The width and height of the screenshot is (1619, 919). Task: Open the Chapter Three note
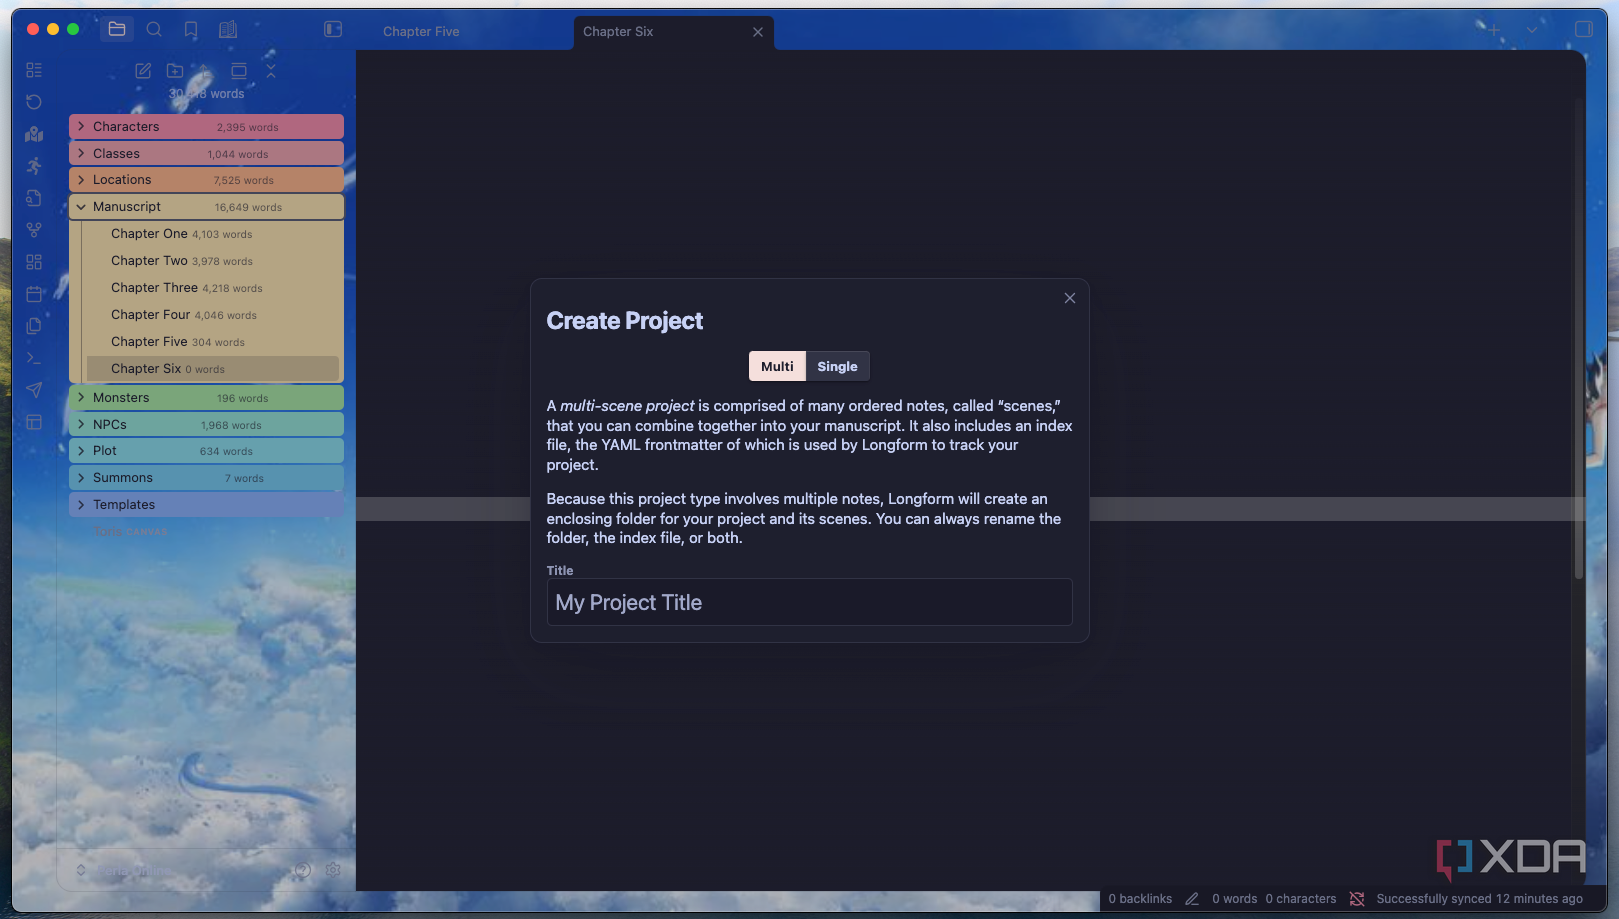pyautogui.click(x=212, y=288)
